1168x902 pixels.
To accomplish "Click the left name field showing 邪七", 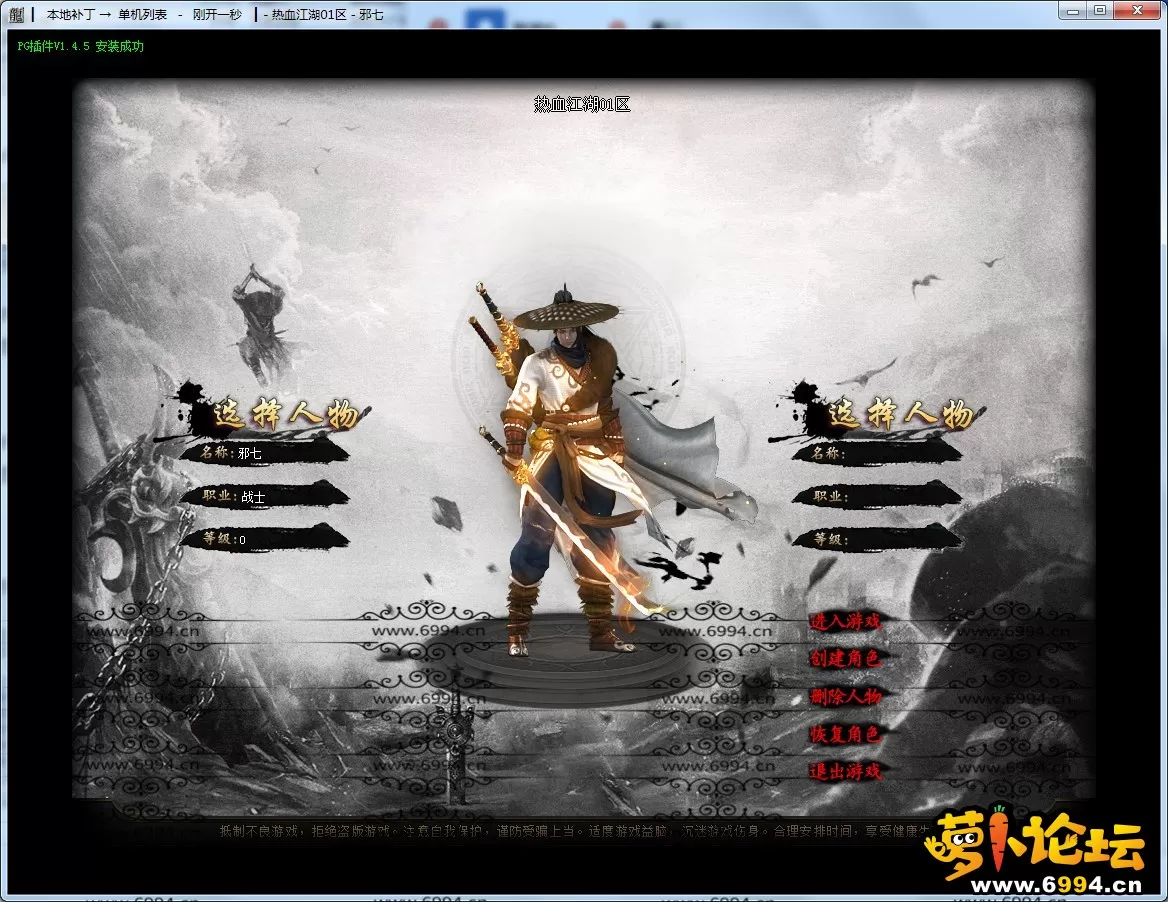I will pos(264,452).
